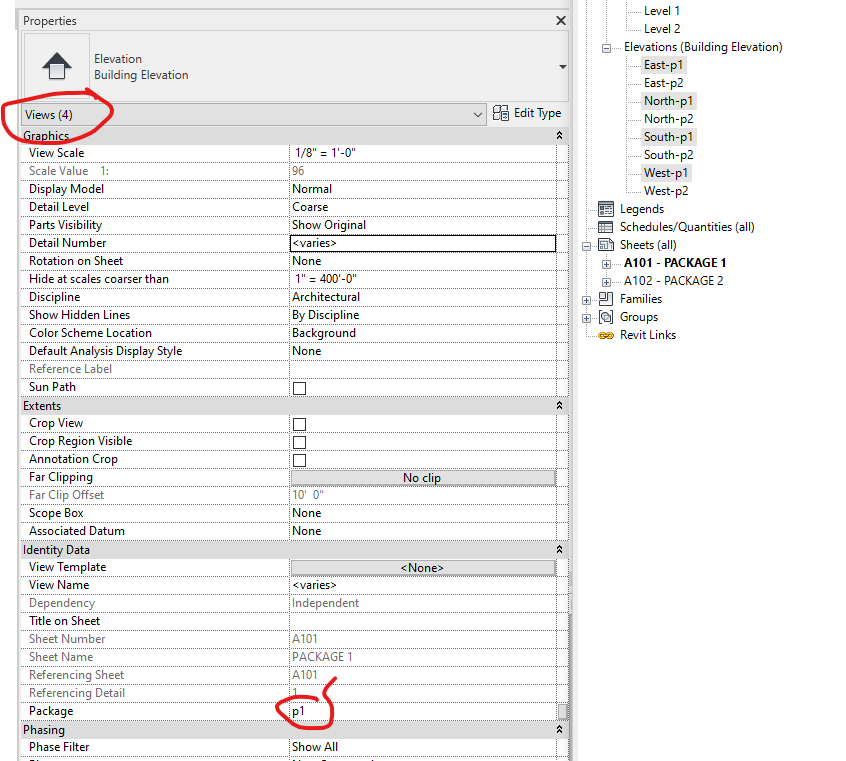Select West-p2 elevation view

(x=666, y=191)
